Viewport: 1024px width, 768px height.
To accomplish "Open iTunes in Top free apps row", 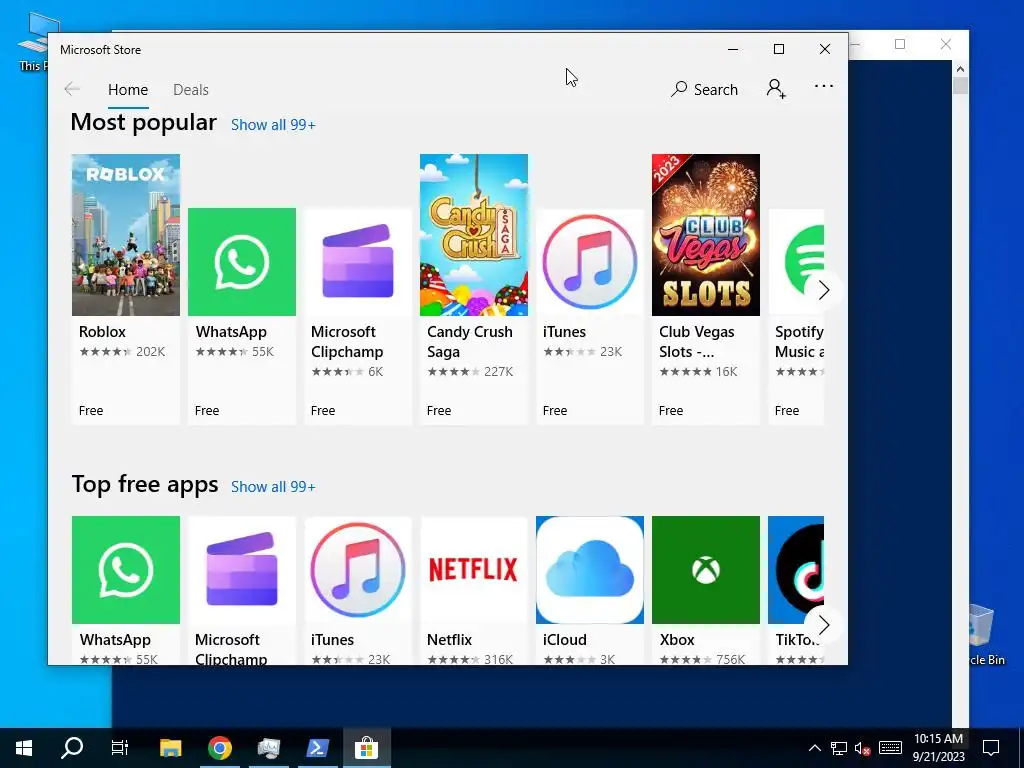I will coord(358,590).
